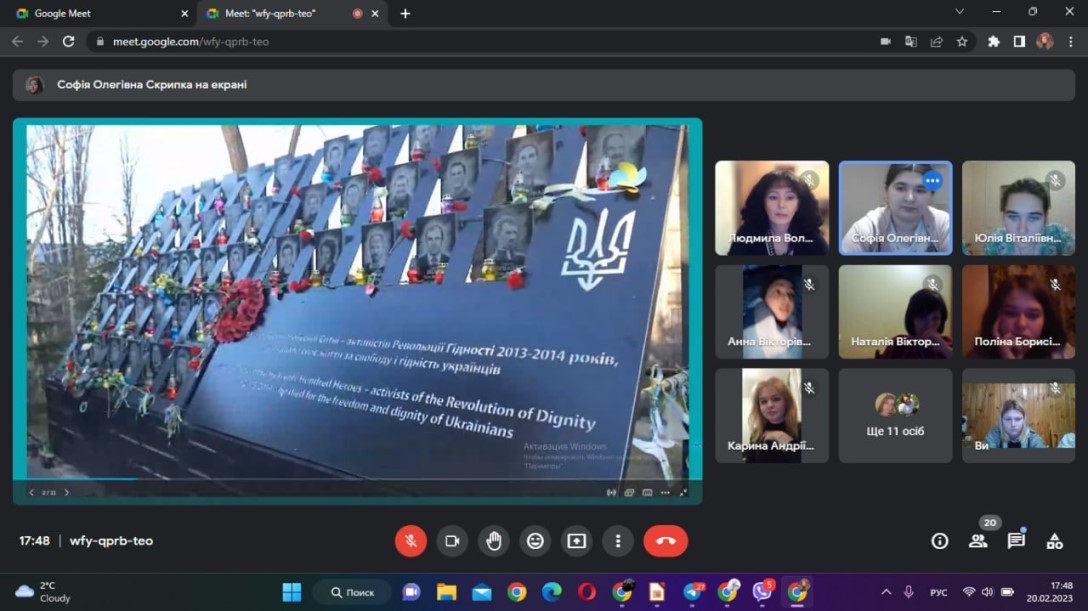Open the Activities icon in Meet

point(1055,541)
